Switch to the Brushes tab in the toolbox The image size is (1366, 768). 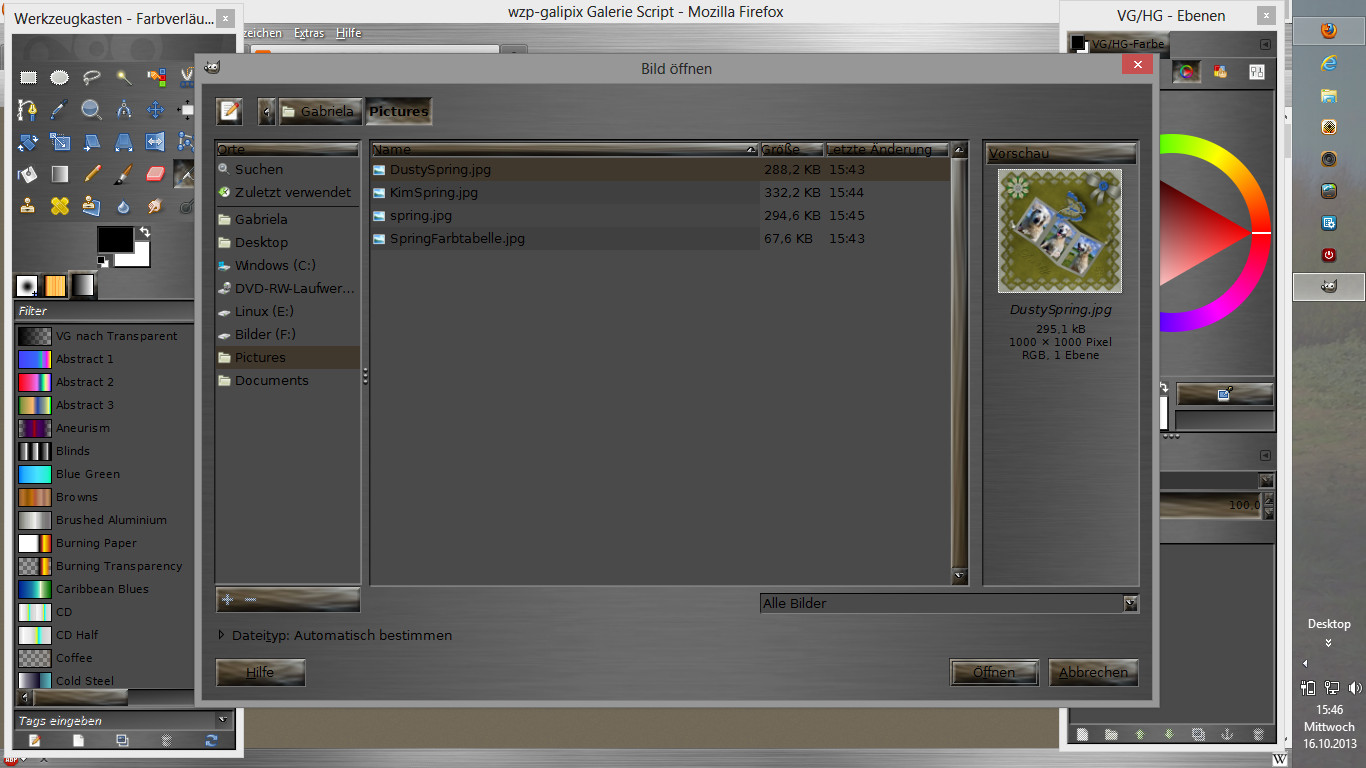28,286
